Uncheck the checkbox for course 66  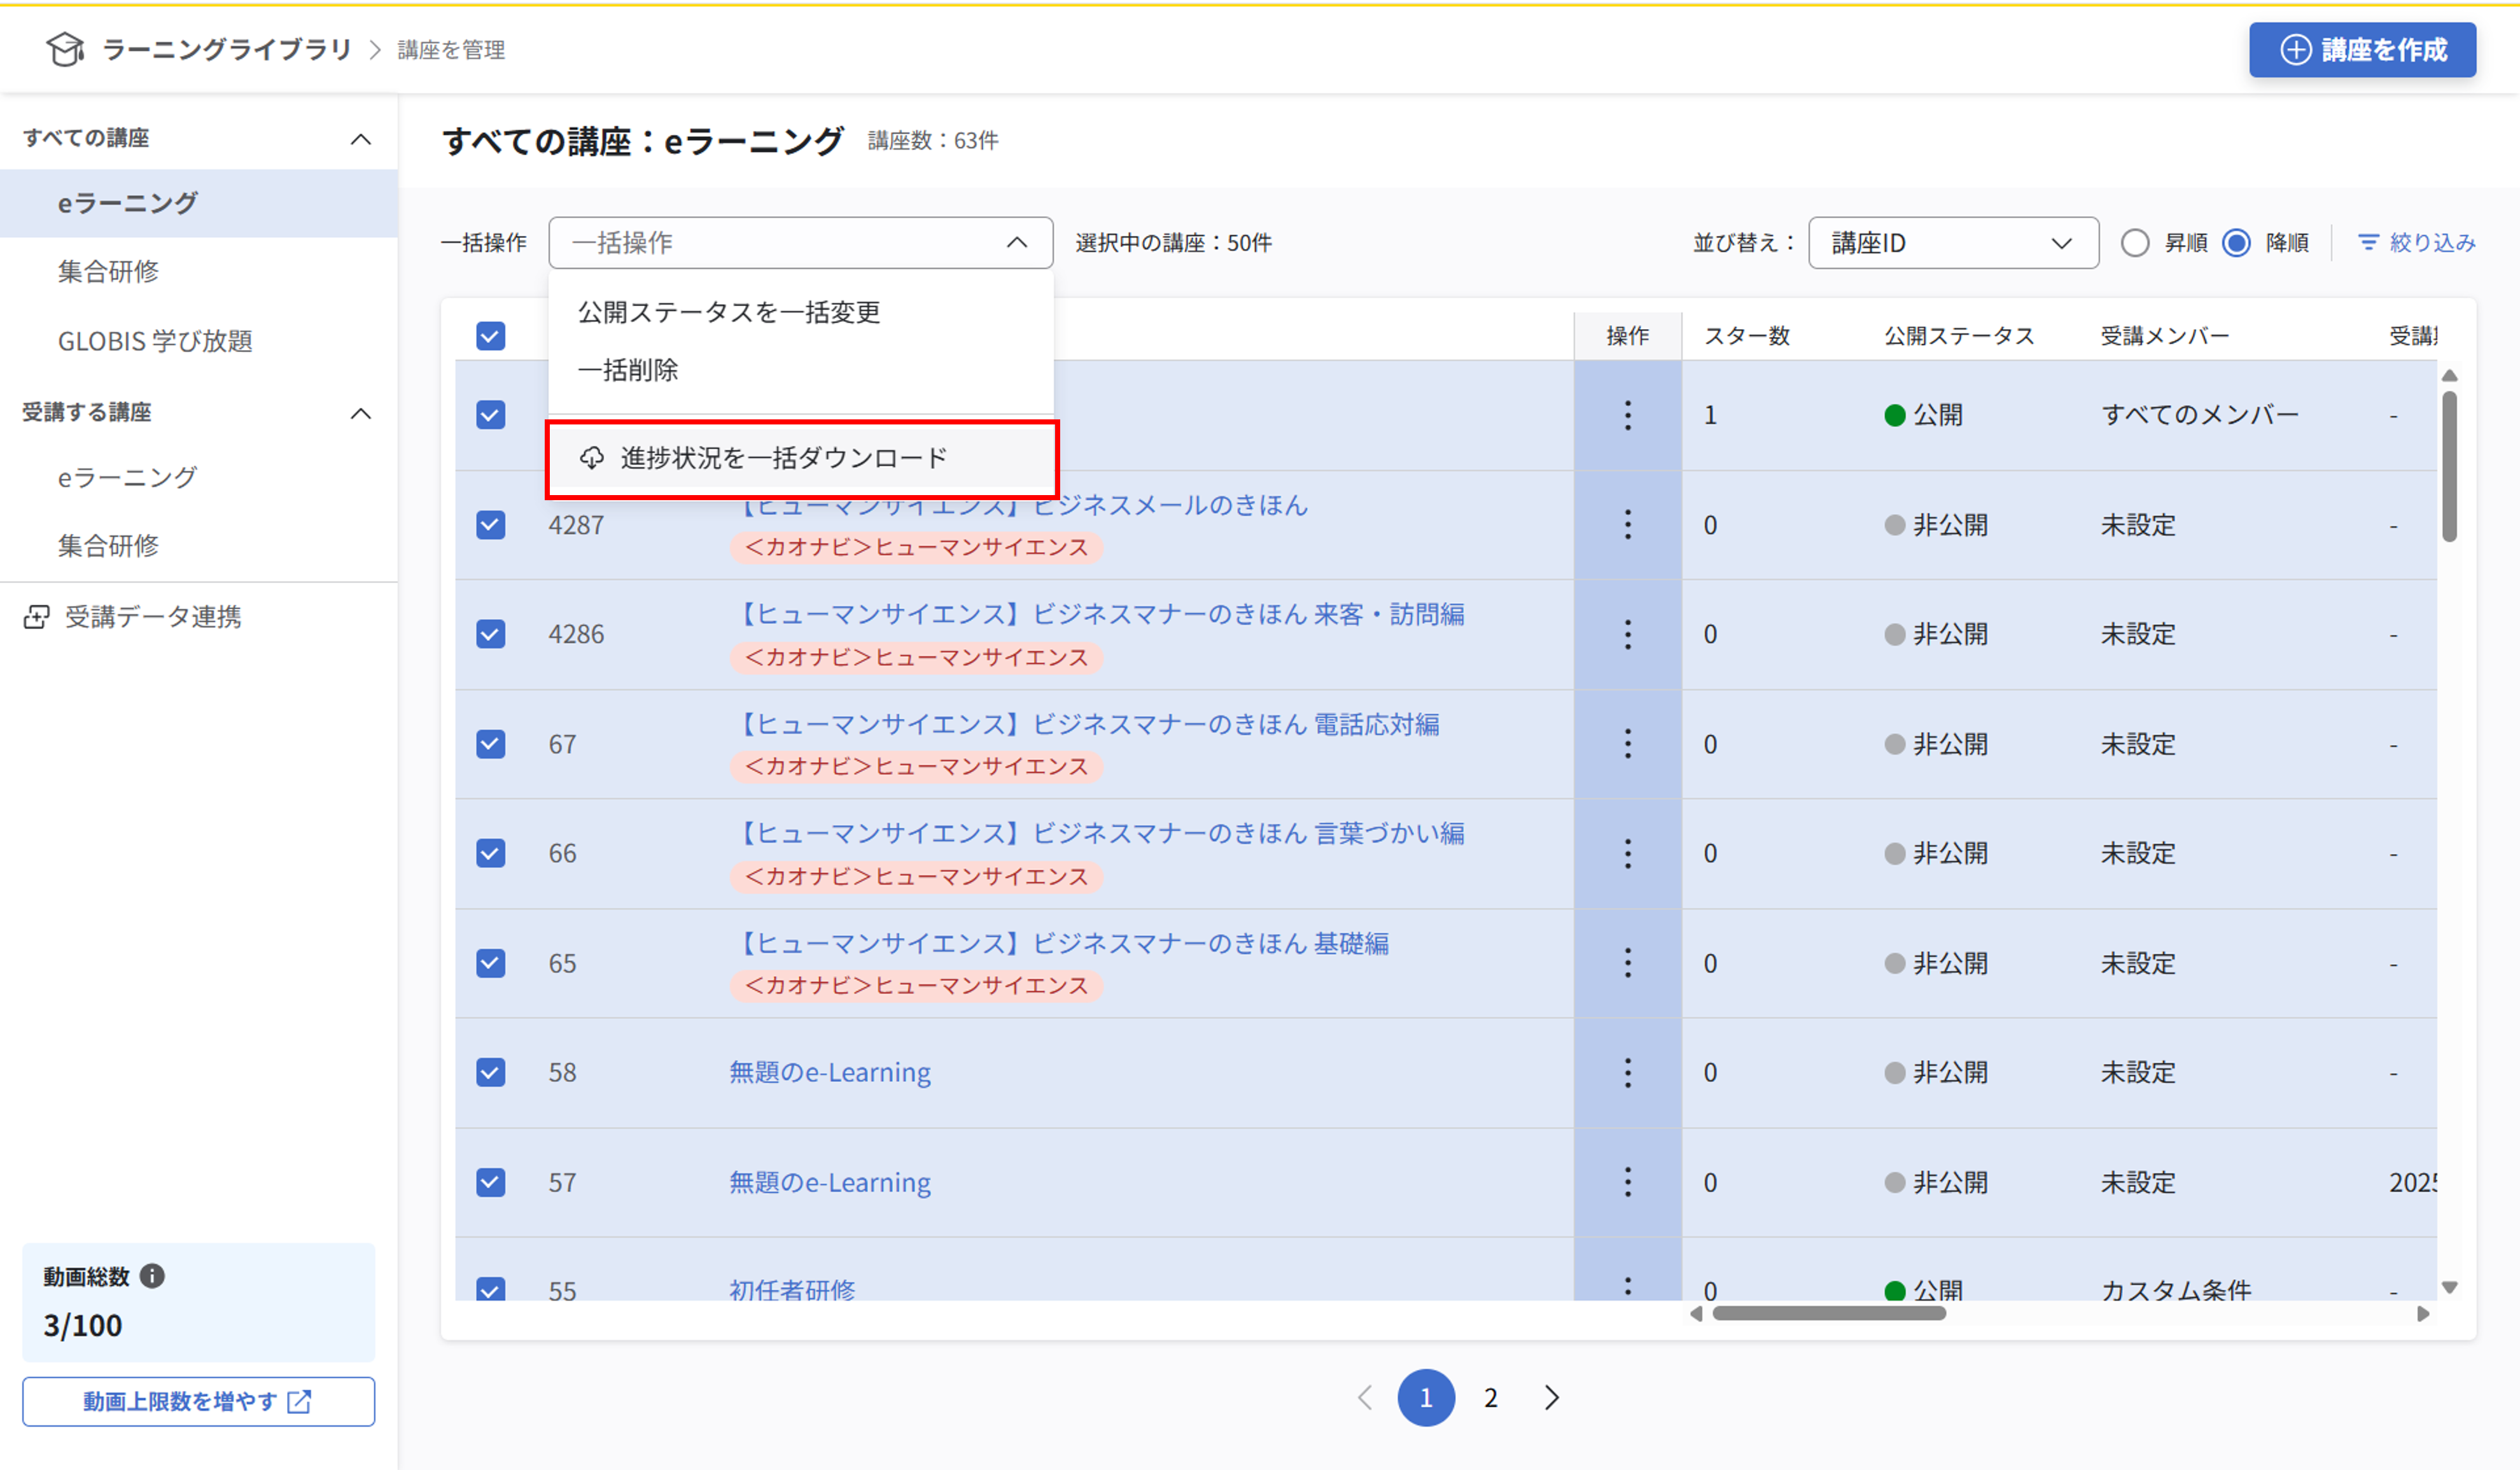pos(490,853)
